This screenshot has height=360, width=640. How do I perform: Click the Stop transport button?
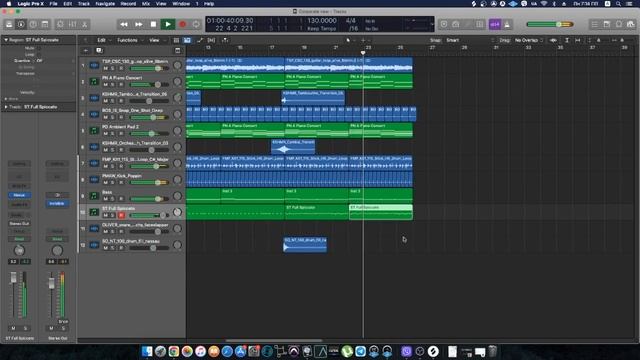(x=153, y=24)
